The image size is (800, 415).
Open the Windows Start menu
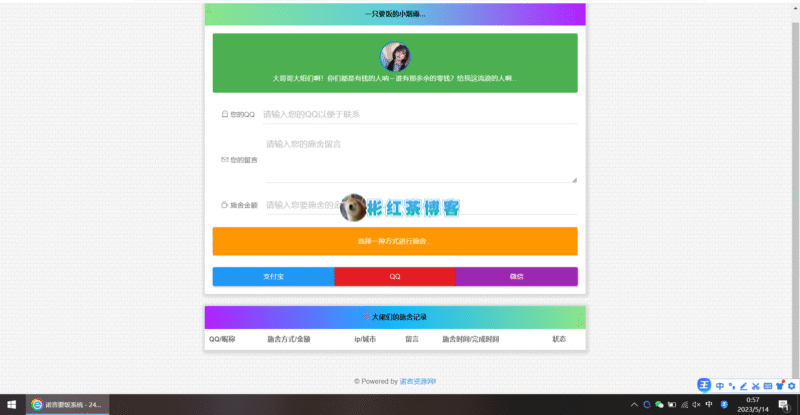(11, 404)
